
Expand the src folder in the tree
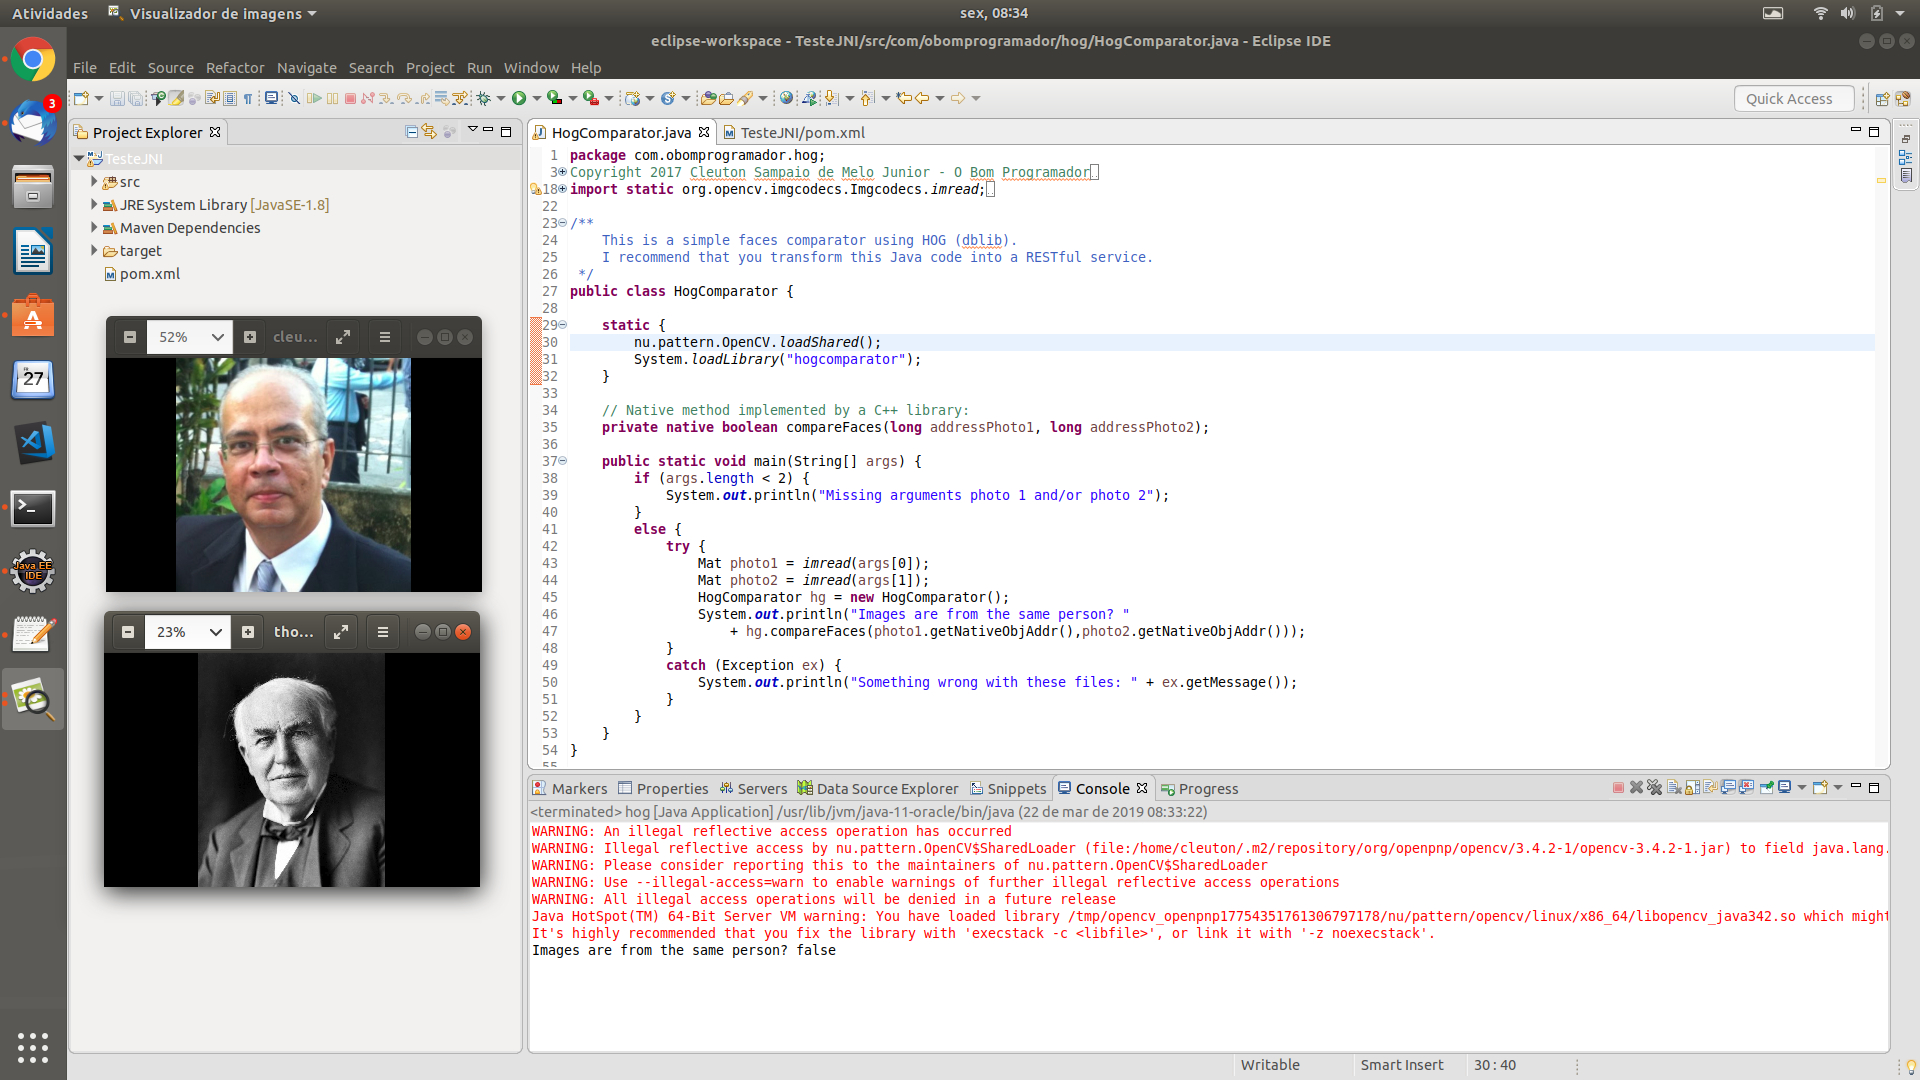tap(94, 182)
